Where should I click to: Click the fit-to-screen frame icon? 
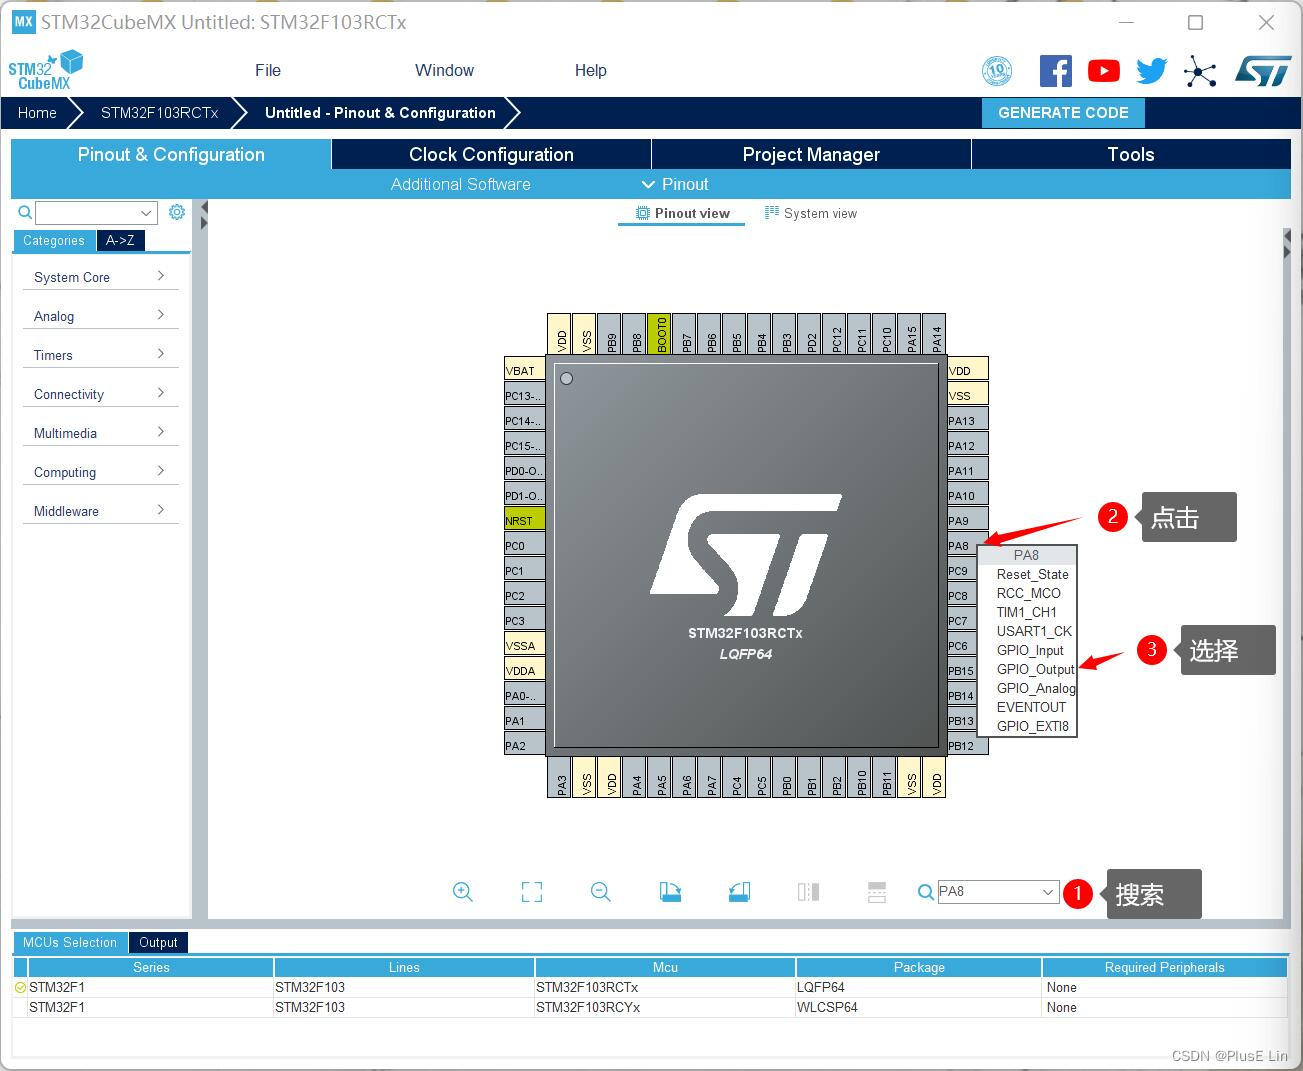tap(532, 892)
